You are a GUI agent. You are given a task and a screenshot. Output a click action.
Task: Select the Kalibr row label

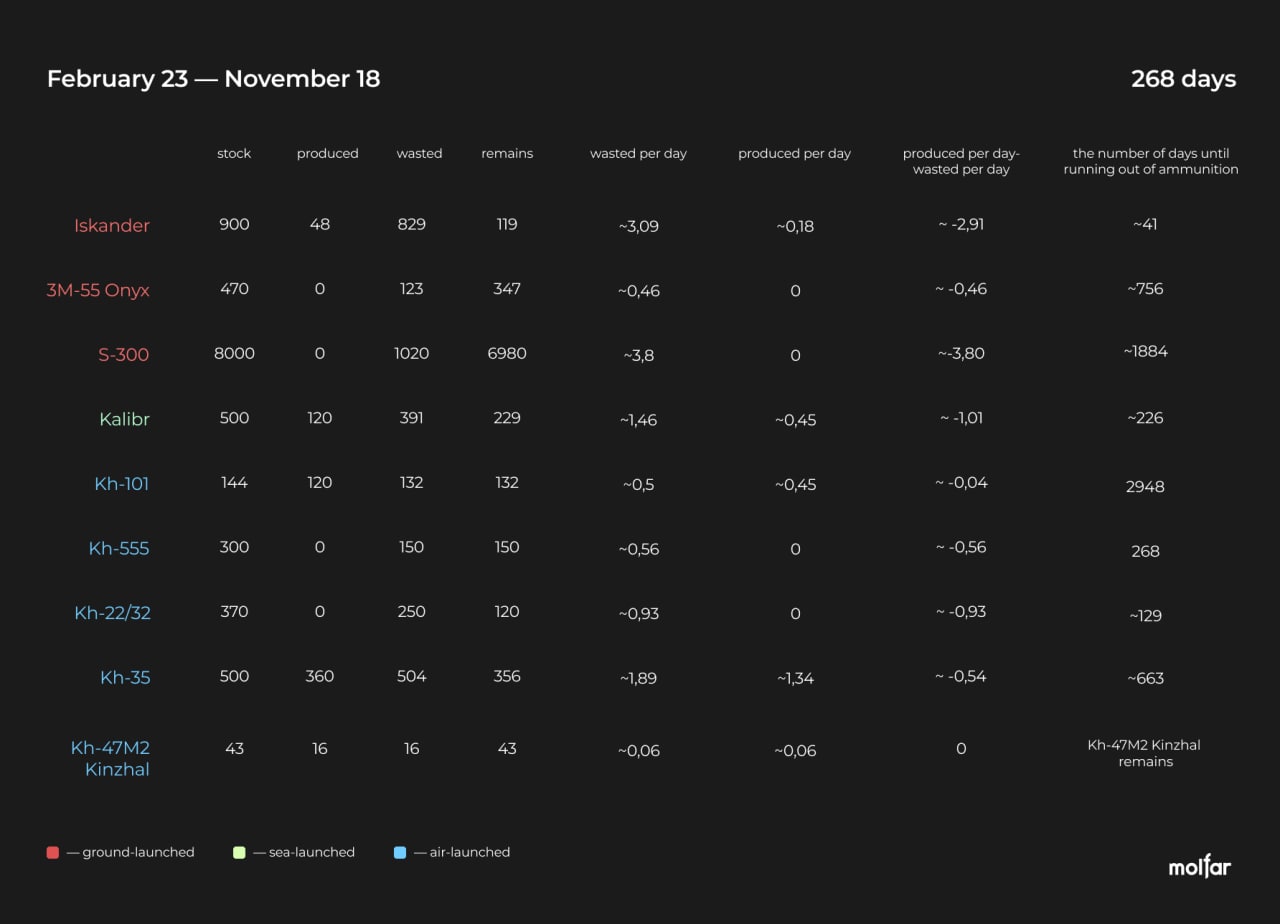124,420
